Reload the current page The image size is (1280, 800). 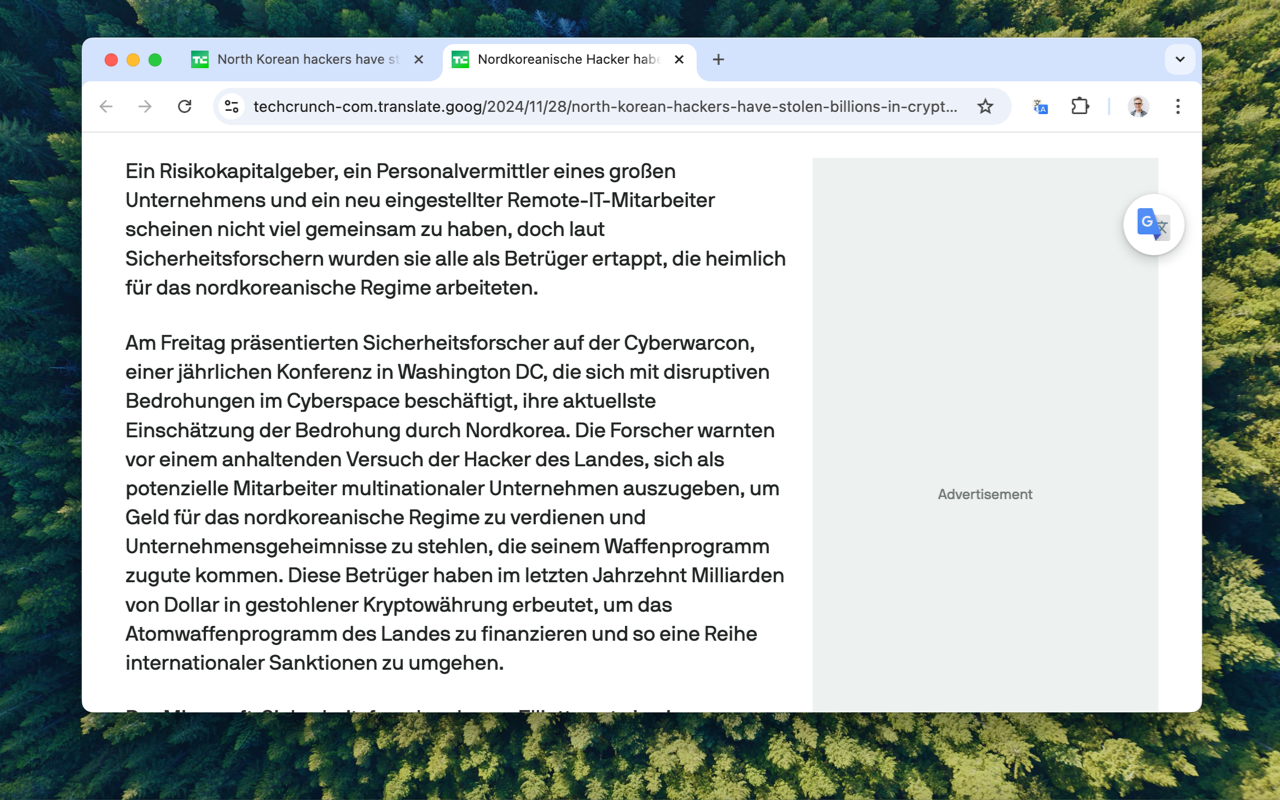coord(185,107)
